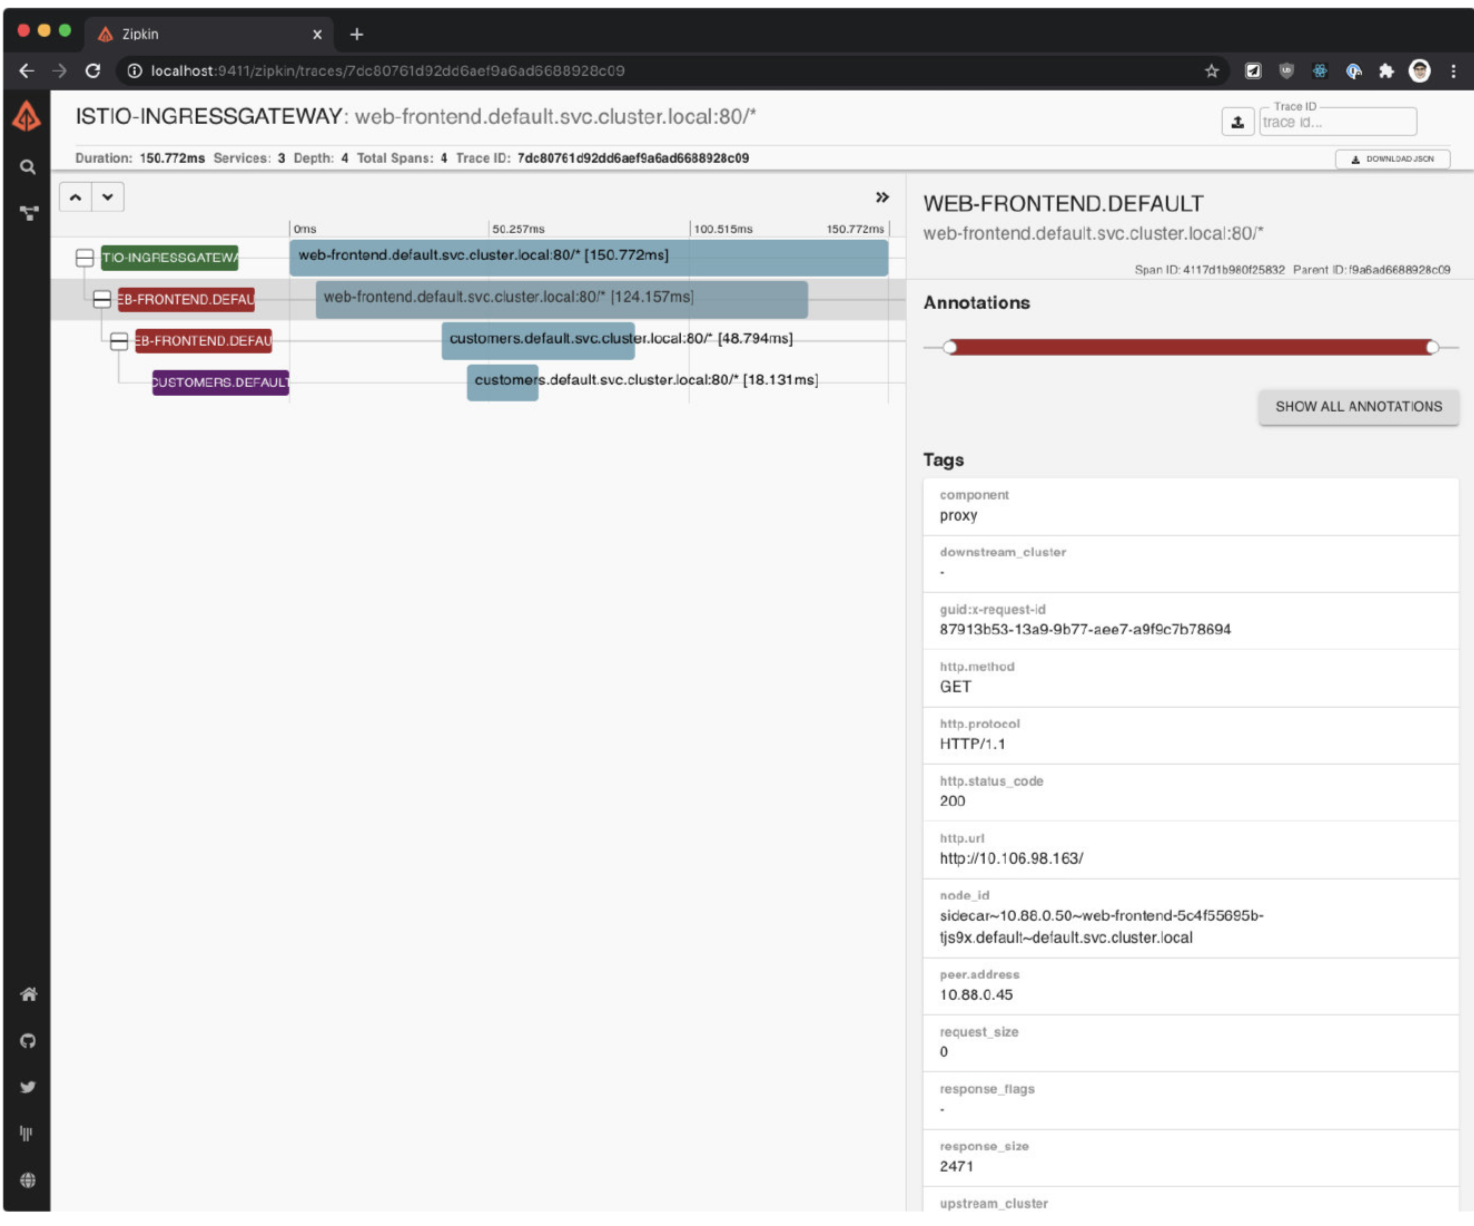Click the shield extension icon in the toolbar
This screenshot has width=1474, height=1226.
[1286, 71]
